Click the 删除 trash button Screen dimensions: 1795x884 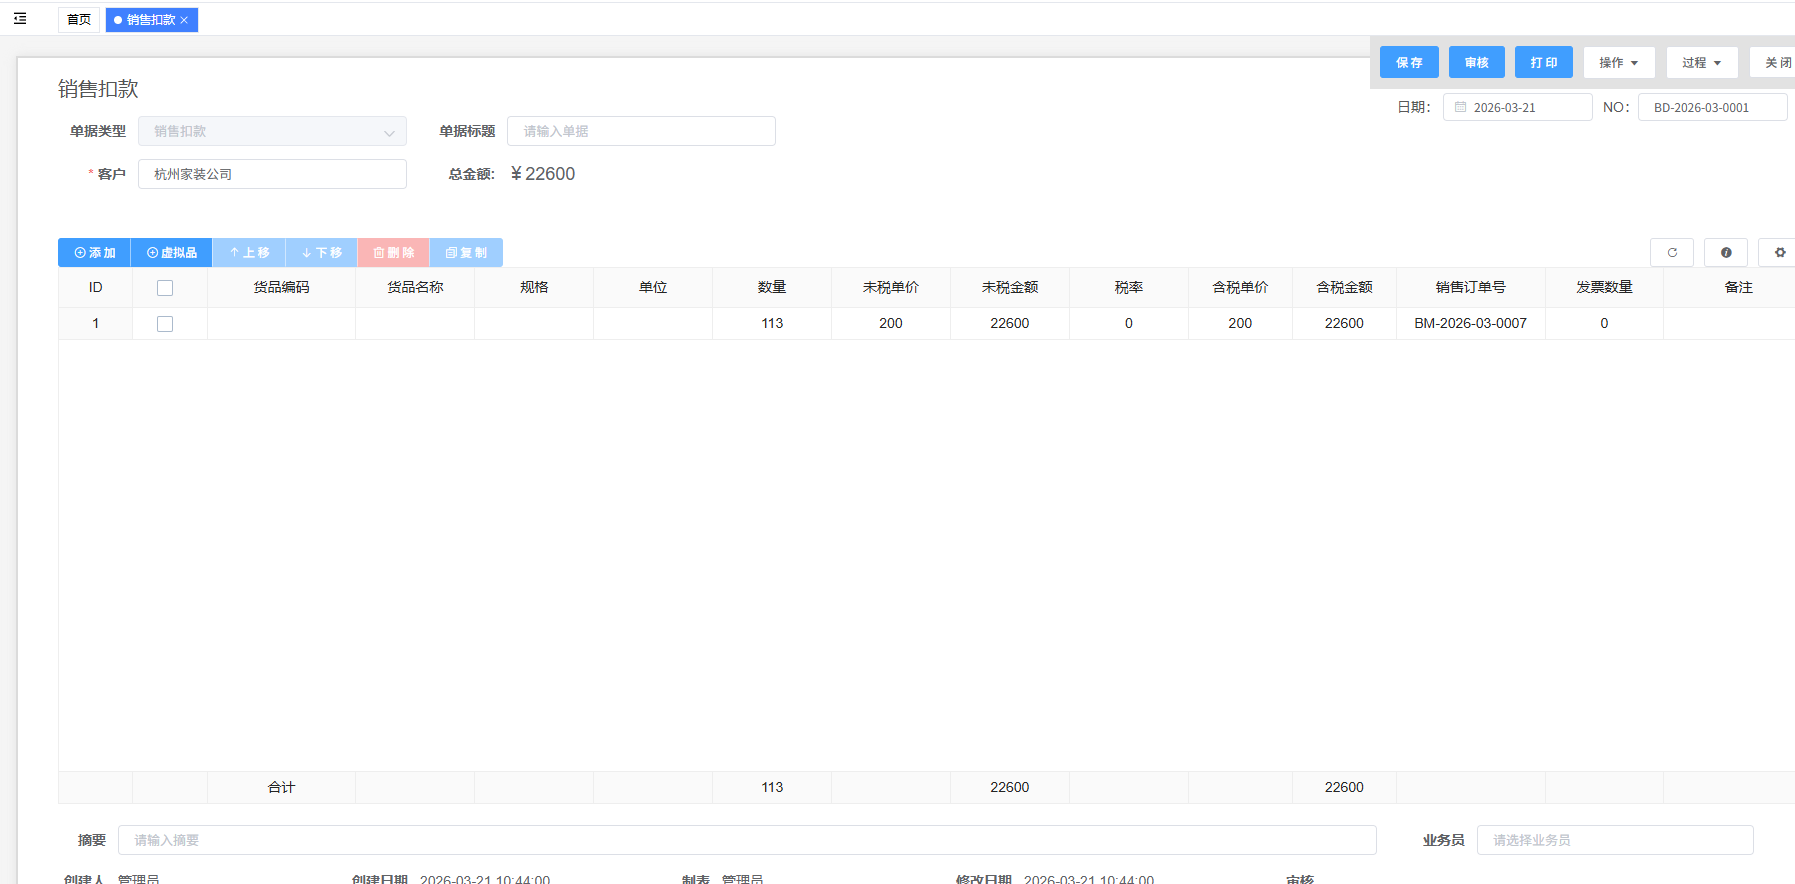[x=394, y=253]
